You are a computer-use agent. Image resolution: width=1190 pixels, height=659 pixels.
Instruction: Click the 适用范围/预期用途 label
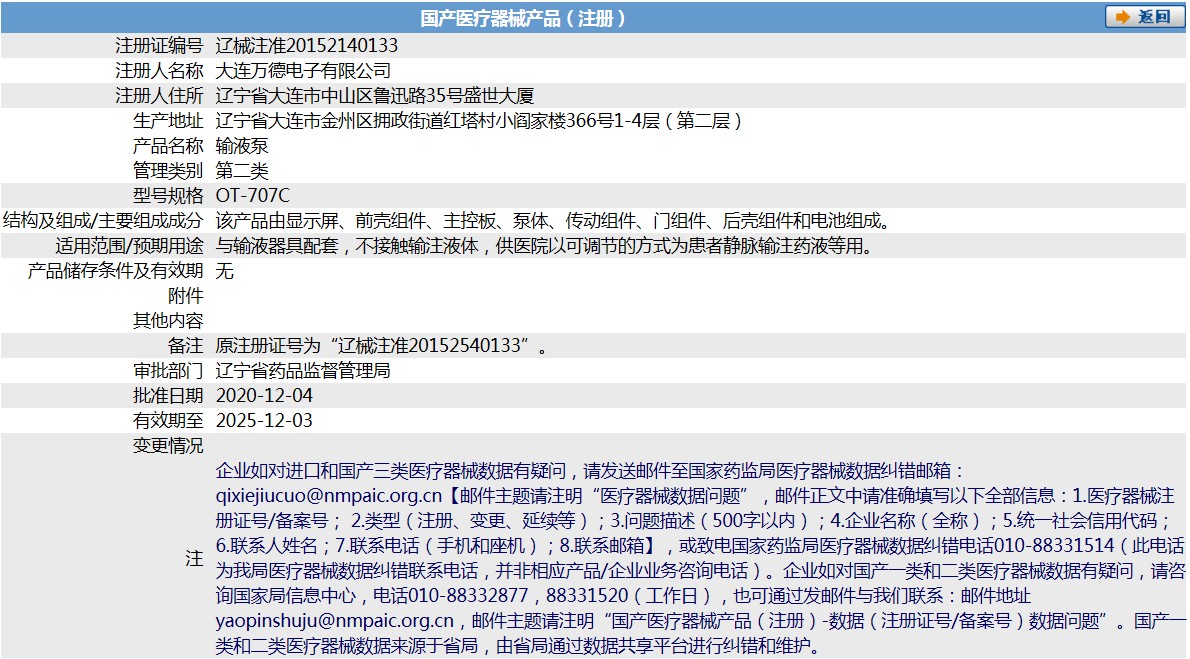click(130, 246)
